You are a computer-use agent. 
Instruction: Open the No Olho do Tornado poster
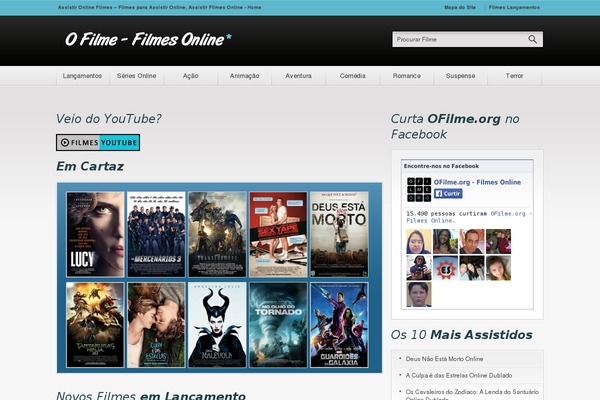278,325
